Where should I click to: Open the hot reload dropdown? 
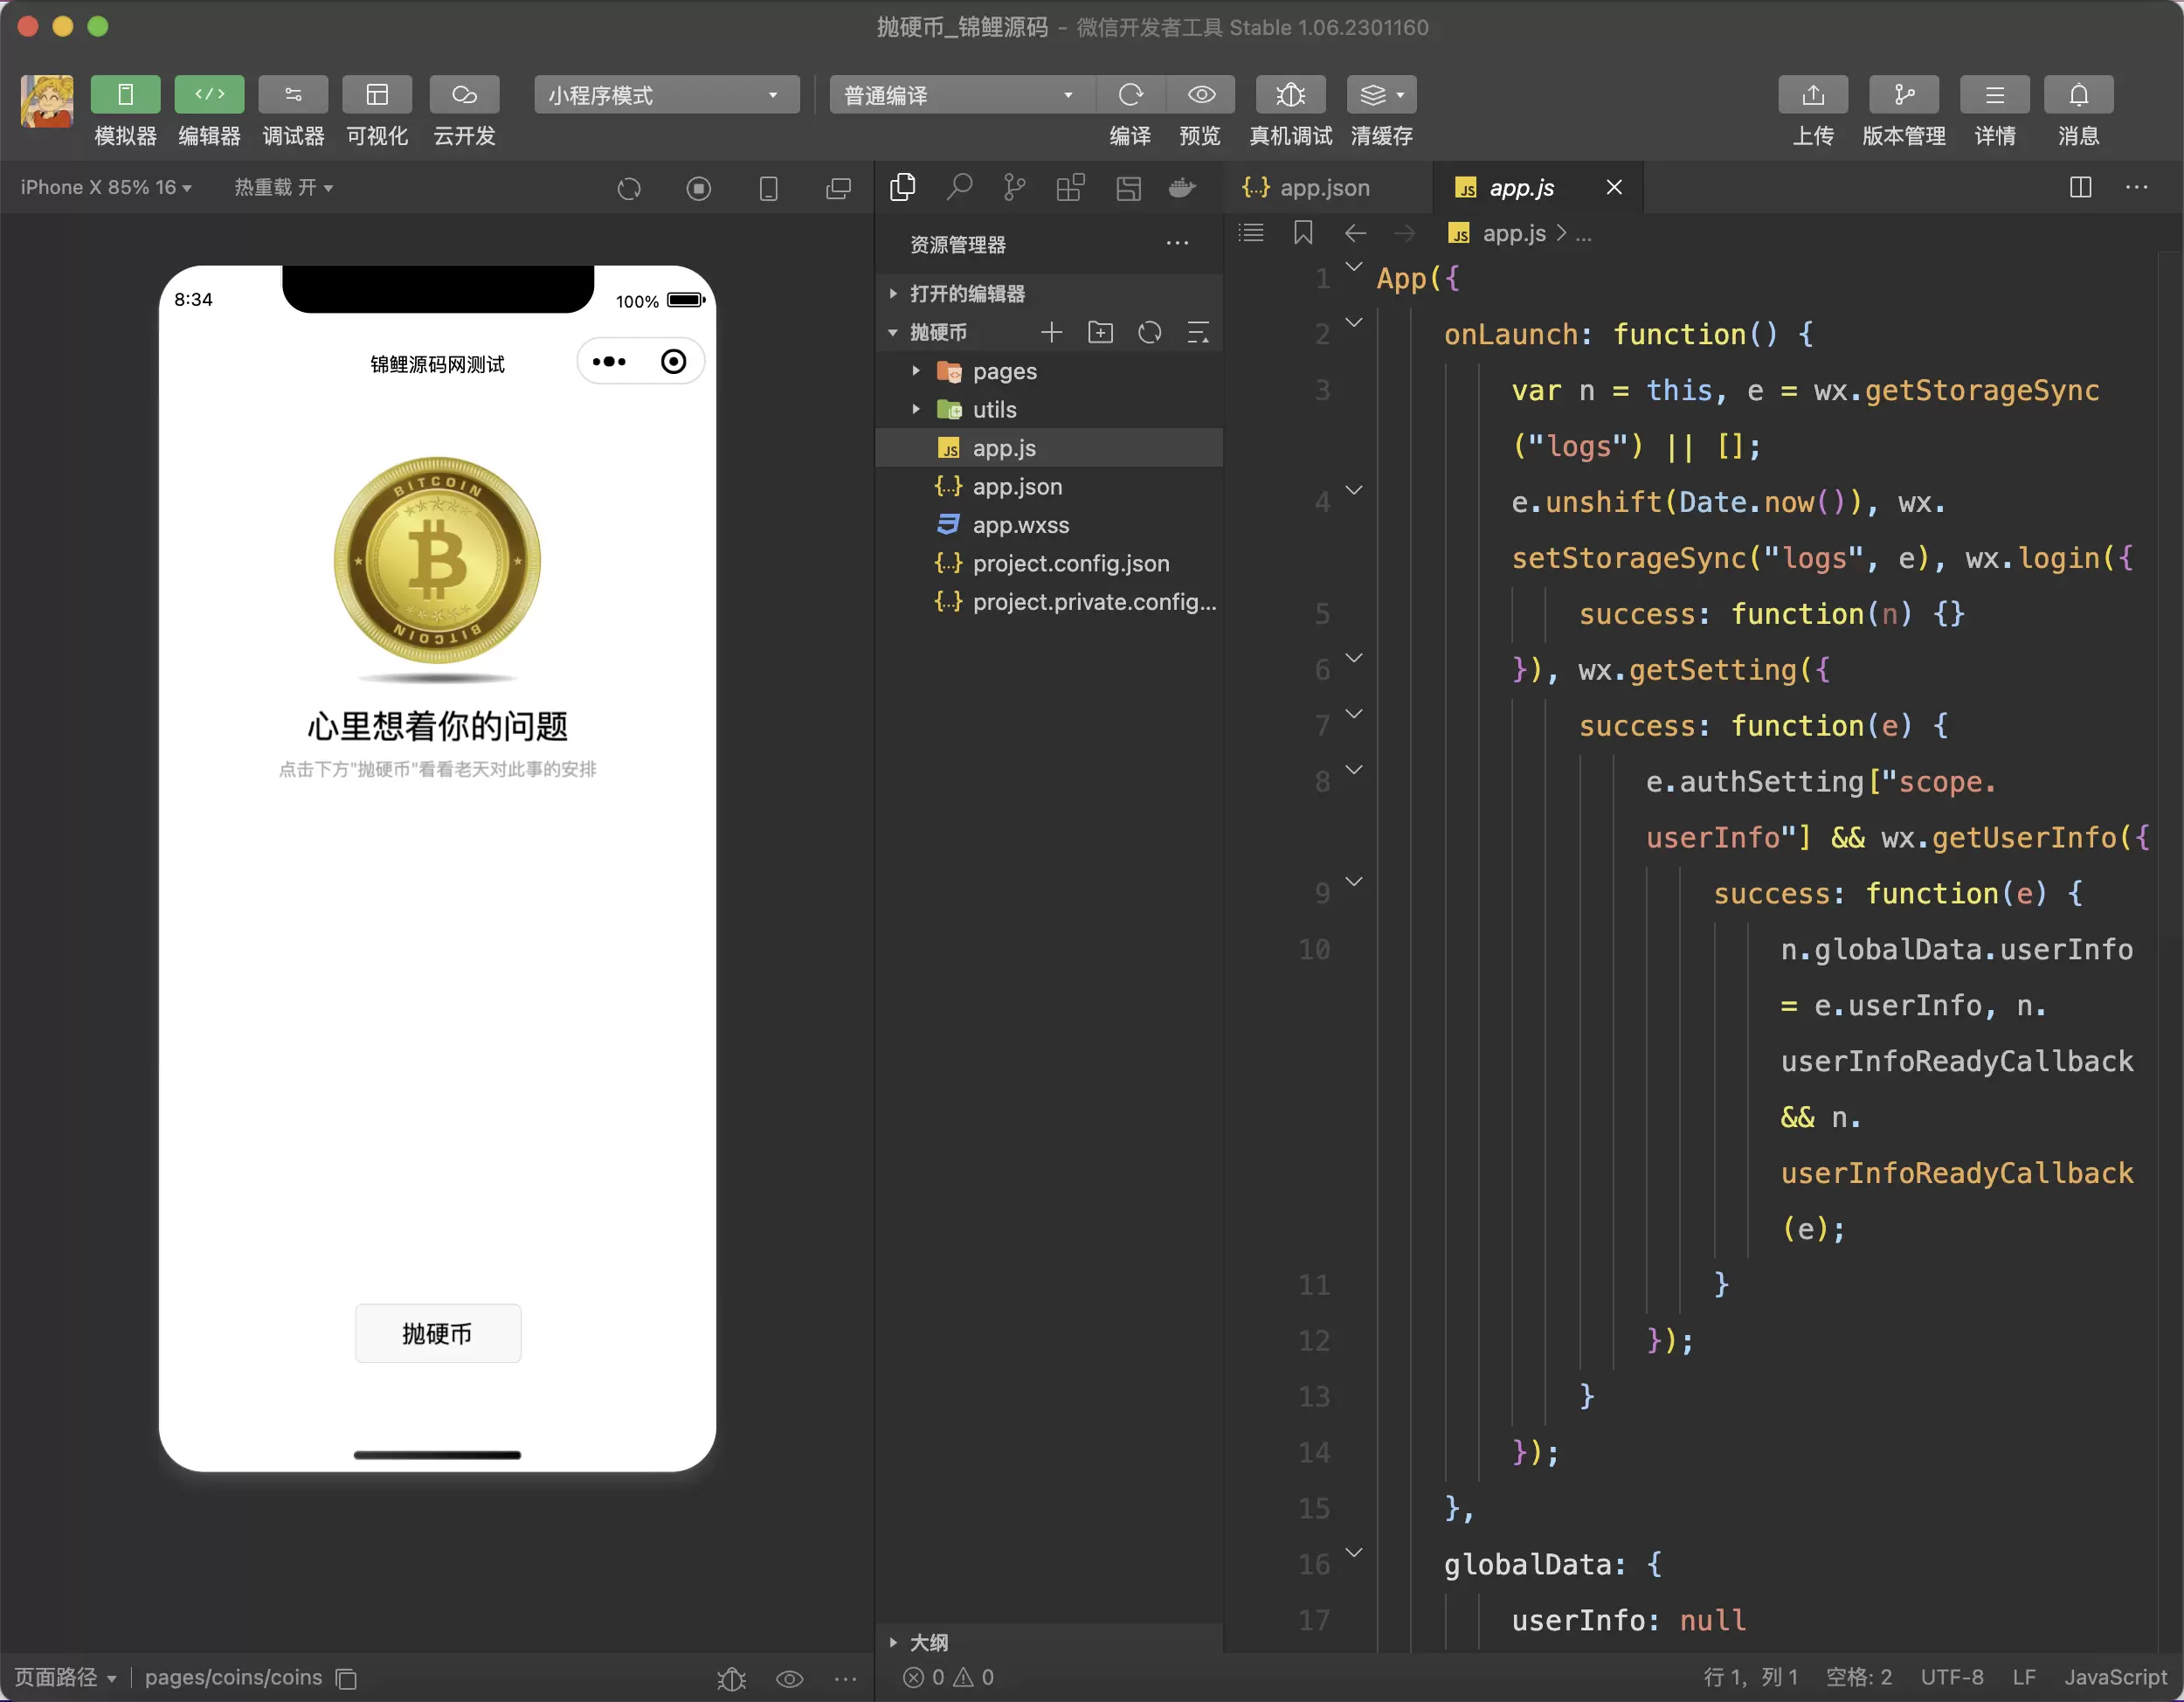coord(284,188)
